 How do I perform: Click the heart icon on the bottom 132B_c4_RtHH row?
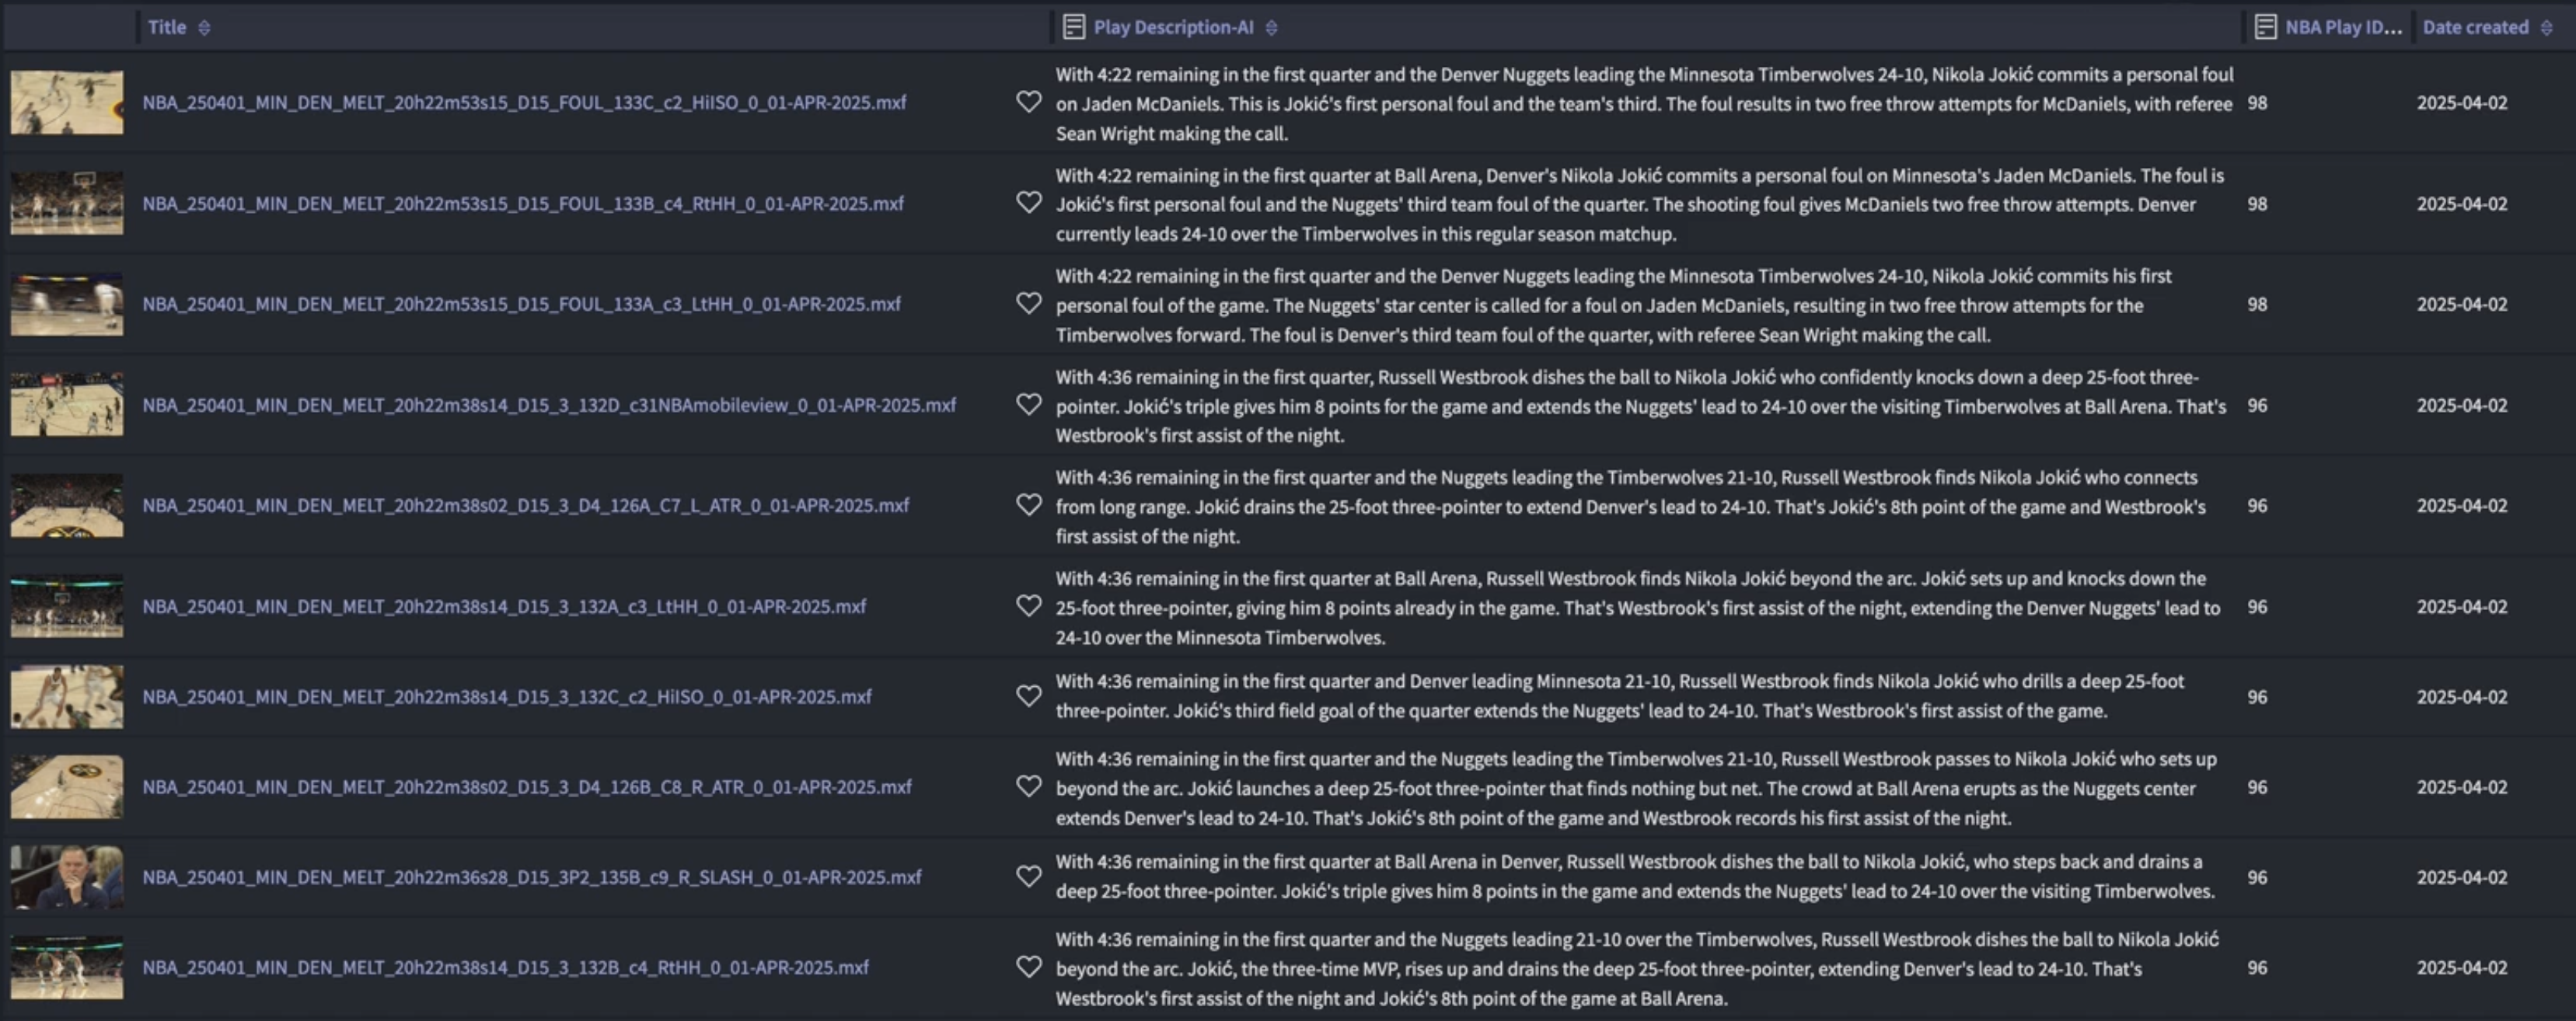[x=1030, y=966]
